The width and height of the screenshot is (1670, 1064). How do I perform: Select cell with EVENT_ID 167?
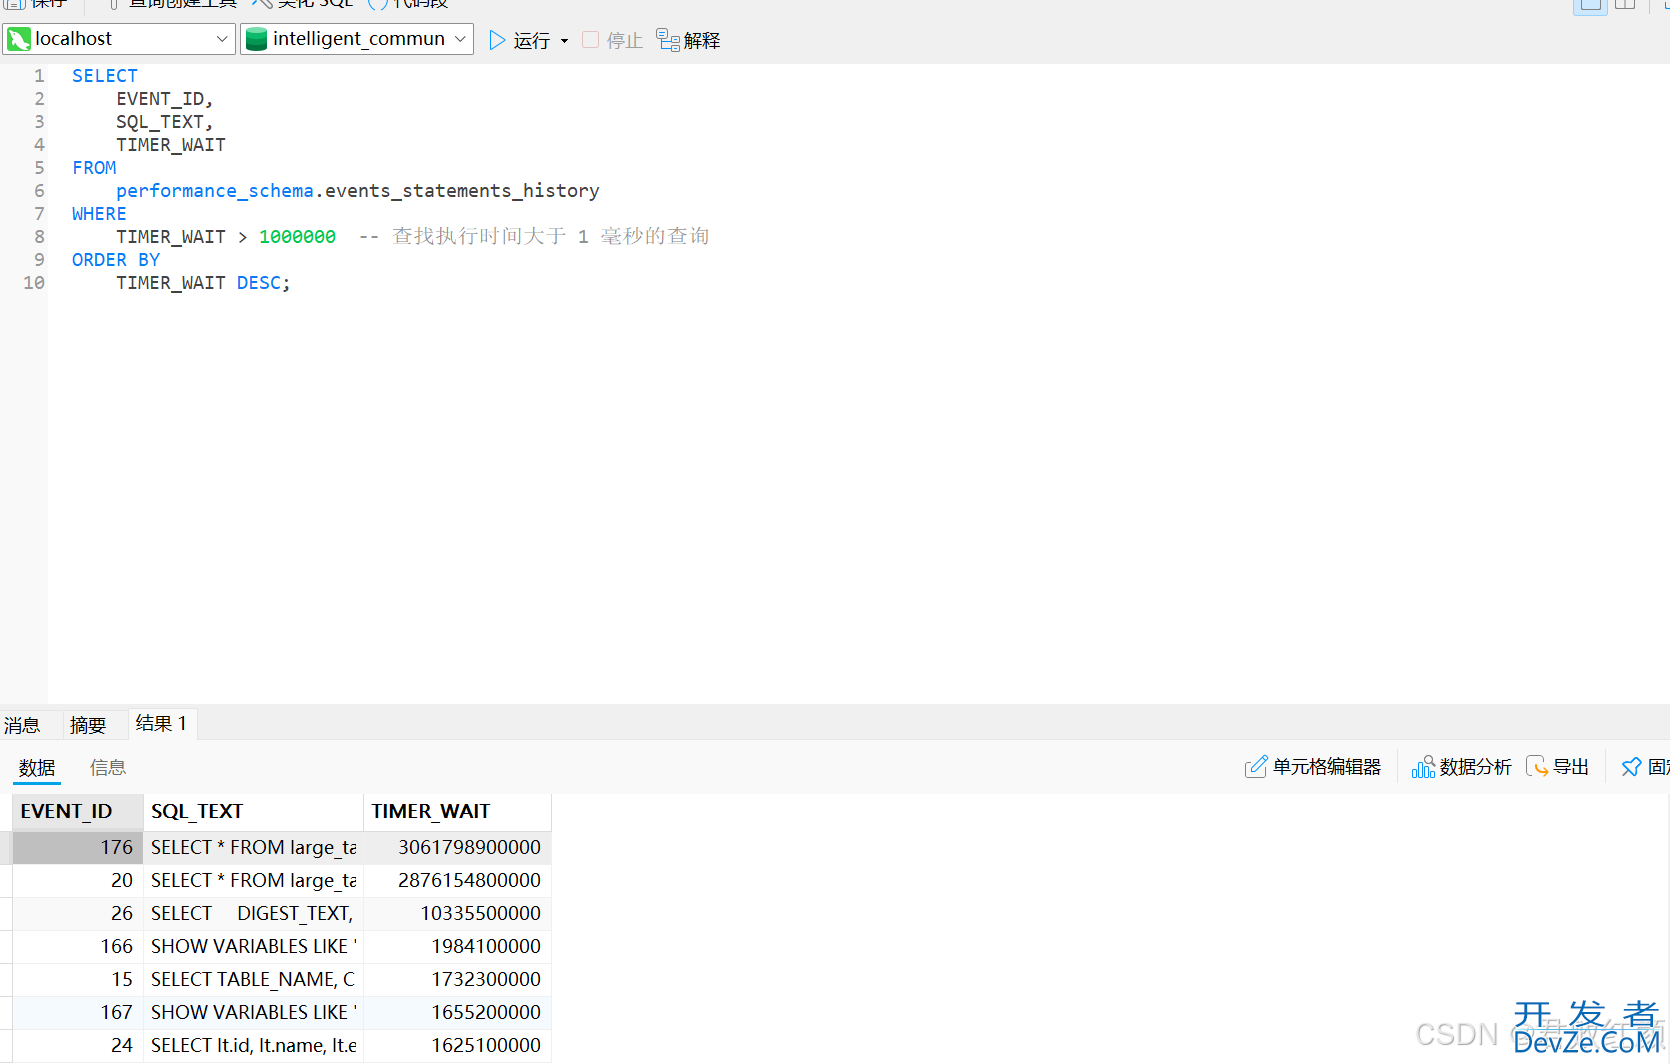(78, 1012)
